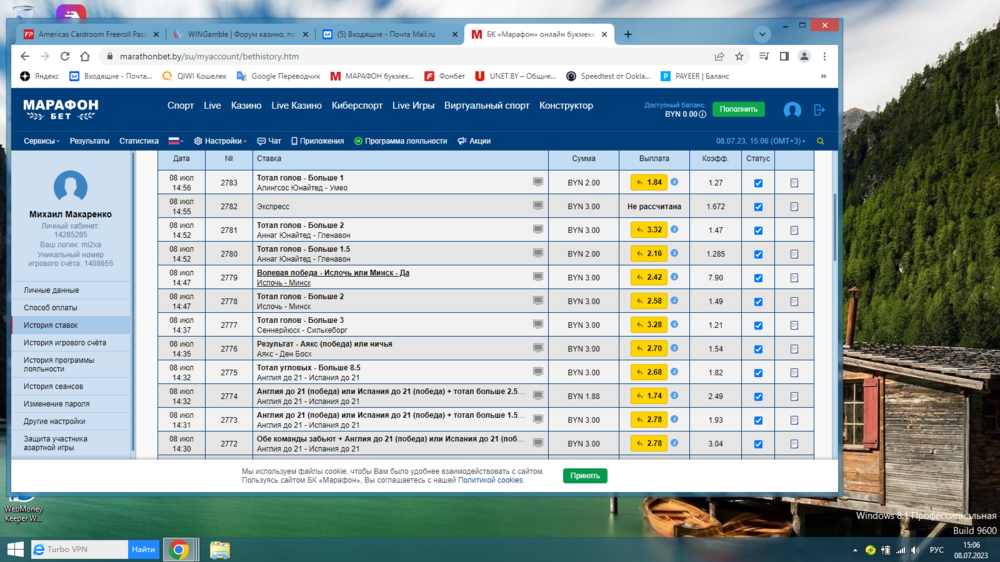
Task: Expand the Сервисы dropdown menu
Action: pos(42,141)
